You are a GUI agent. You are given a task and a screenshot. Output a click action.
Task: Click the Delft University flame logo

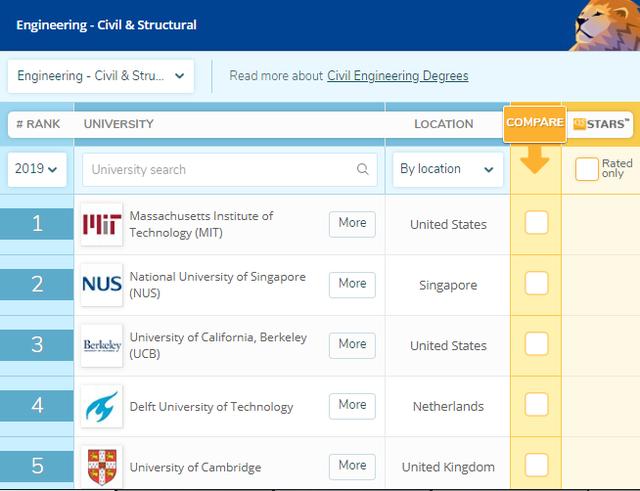[x=101, y=406]
